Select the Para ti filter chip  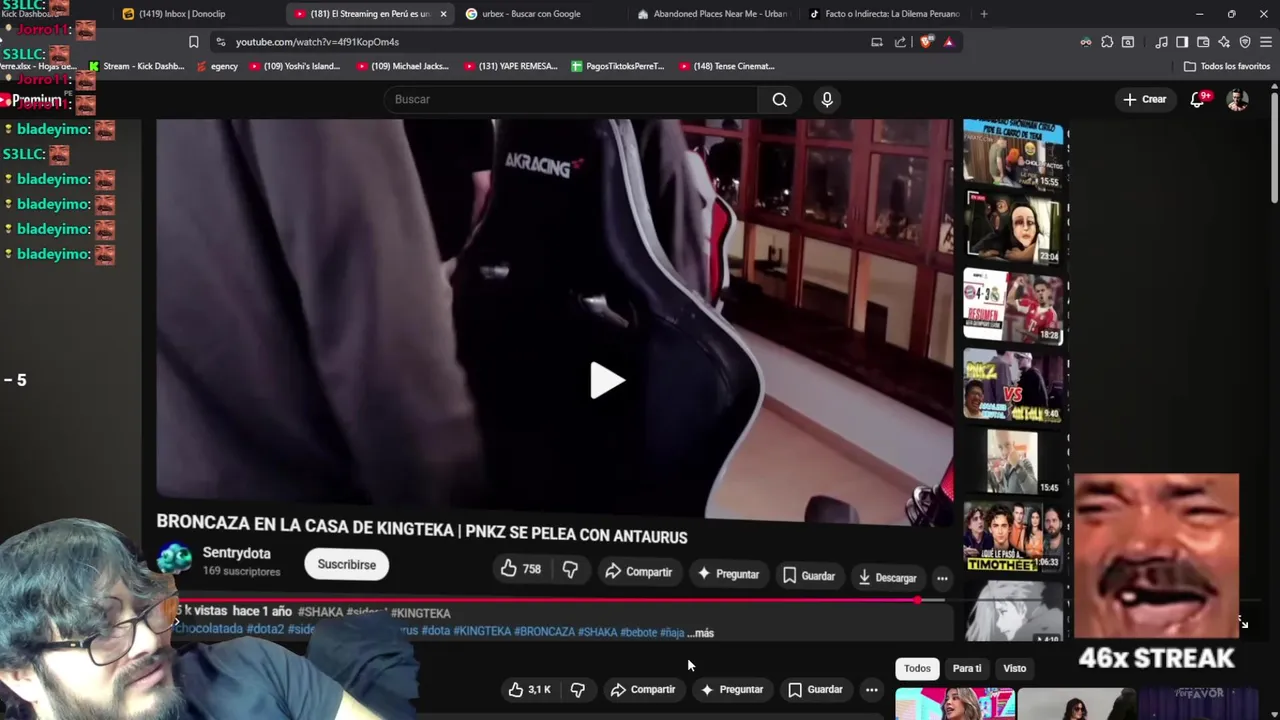click(967, 668)
